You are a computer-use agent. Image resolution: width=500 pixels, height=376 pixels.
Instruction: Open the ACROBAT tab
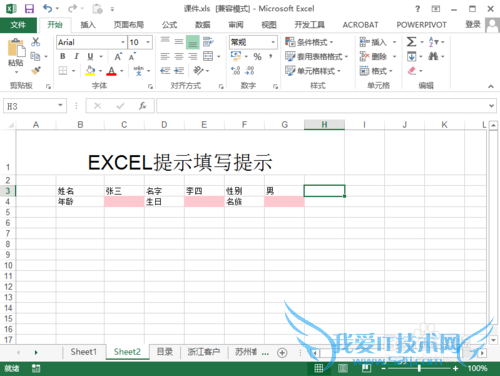click(360, 25)
